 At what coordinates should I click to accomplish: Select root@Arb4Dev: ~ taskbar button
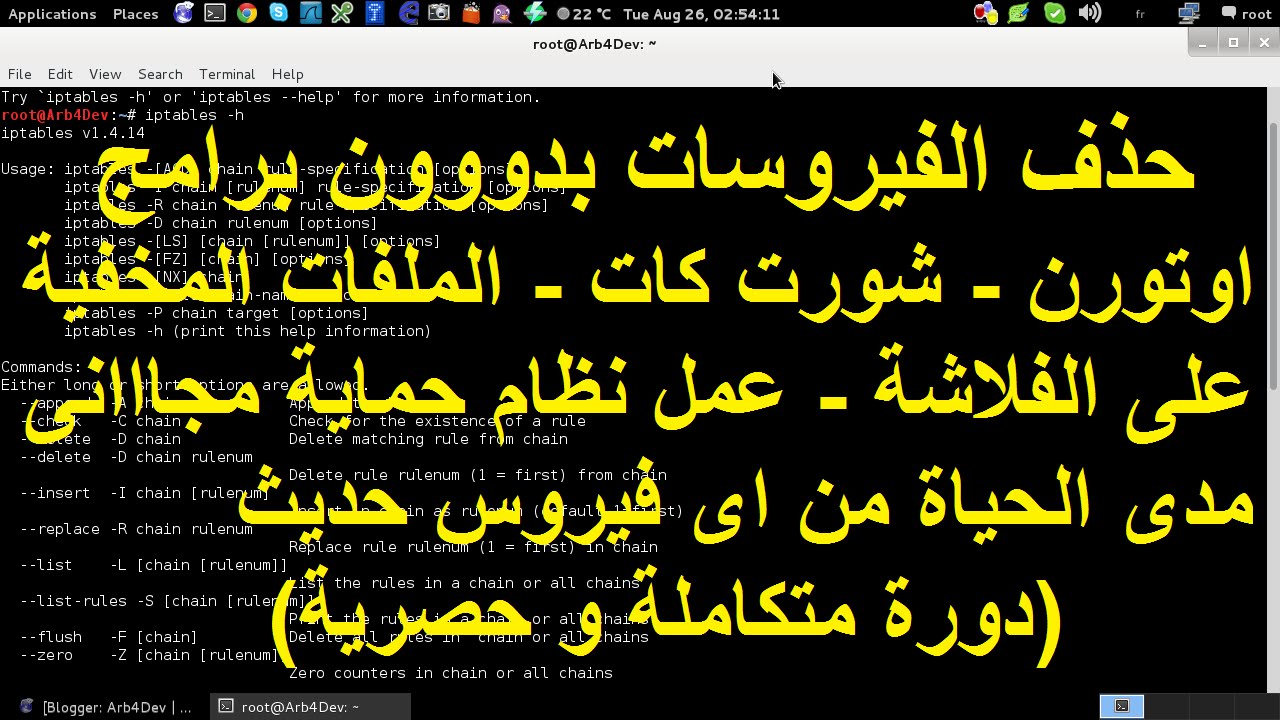coord(311,707)
